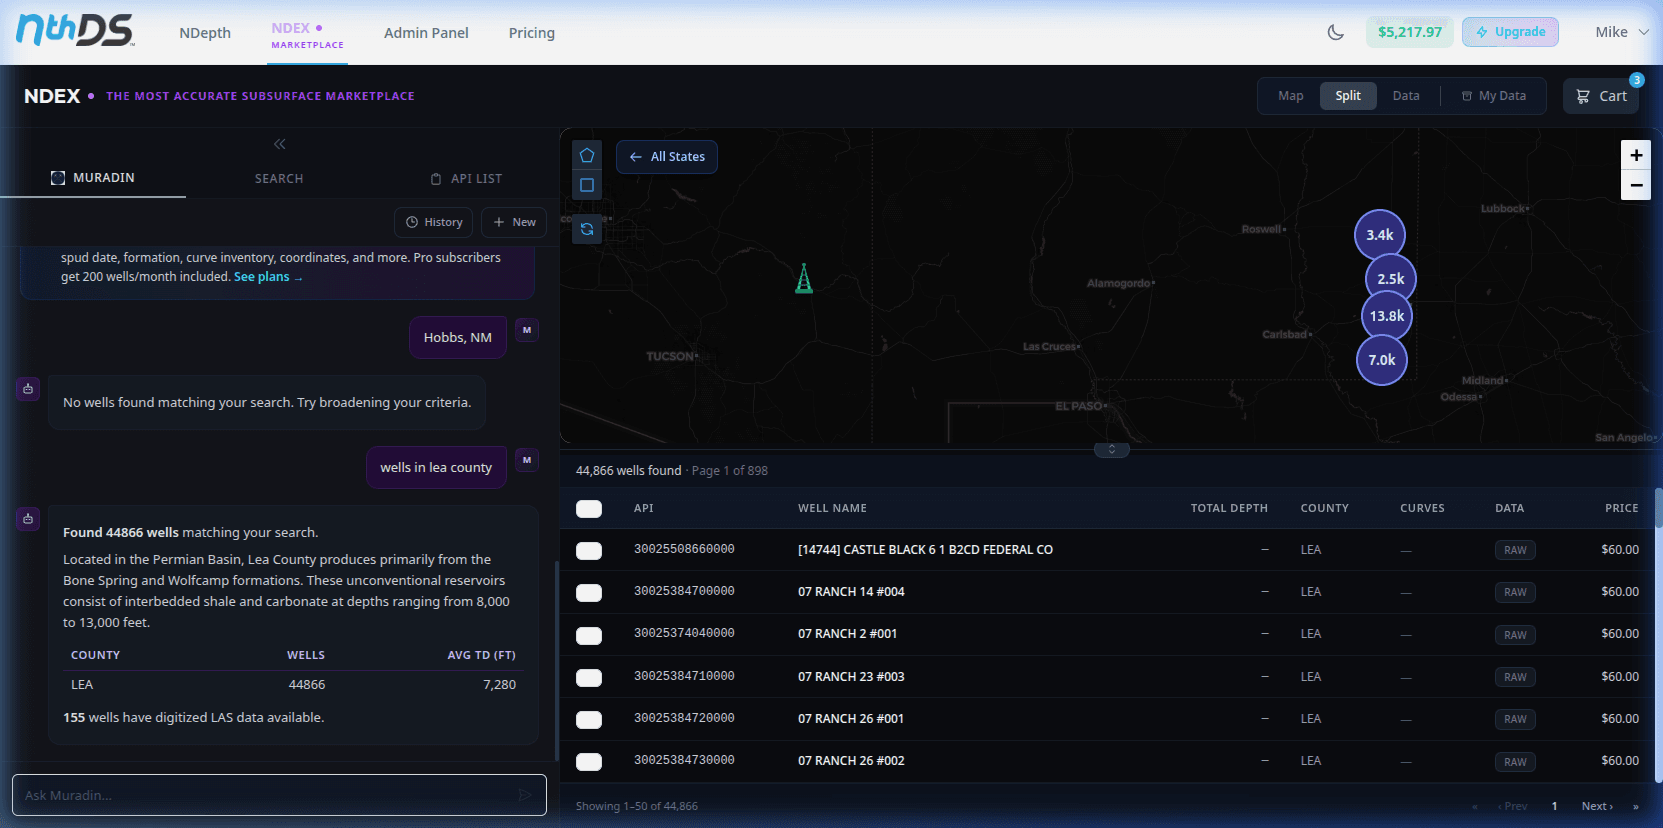Click the 3.4k well cluster marker
The height and width of the screenshot is (828, 1663).
pyautogui.click(x=1380, y=235)
